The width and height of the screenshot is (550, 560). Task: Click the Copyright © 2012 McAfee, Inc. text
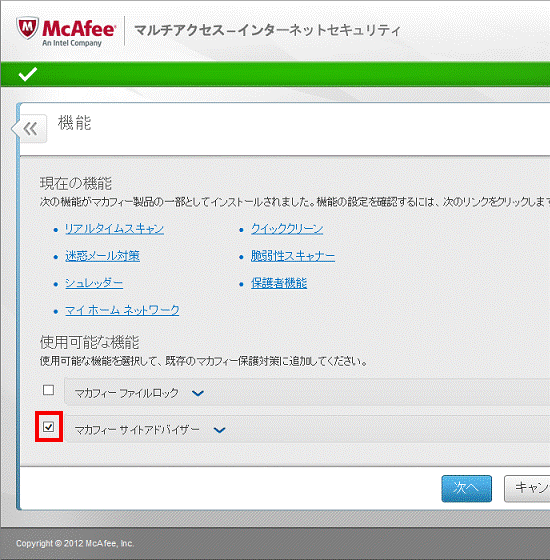75,544
